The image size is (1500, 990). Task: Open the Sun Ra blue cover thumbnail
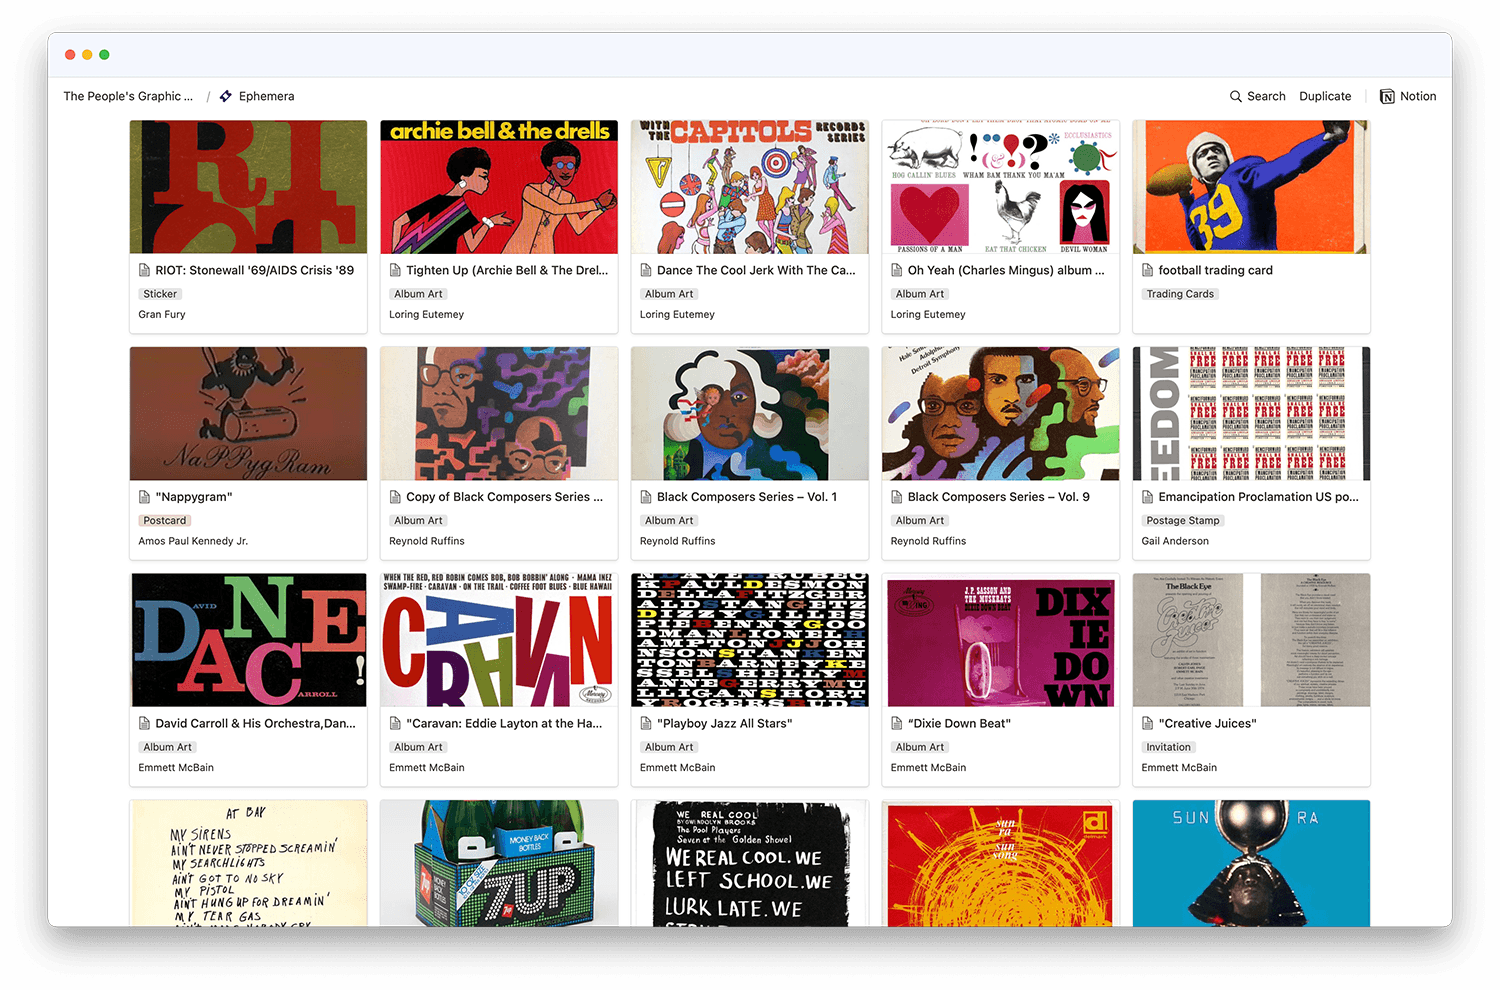point(1251,863)
